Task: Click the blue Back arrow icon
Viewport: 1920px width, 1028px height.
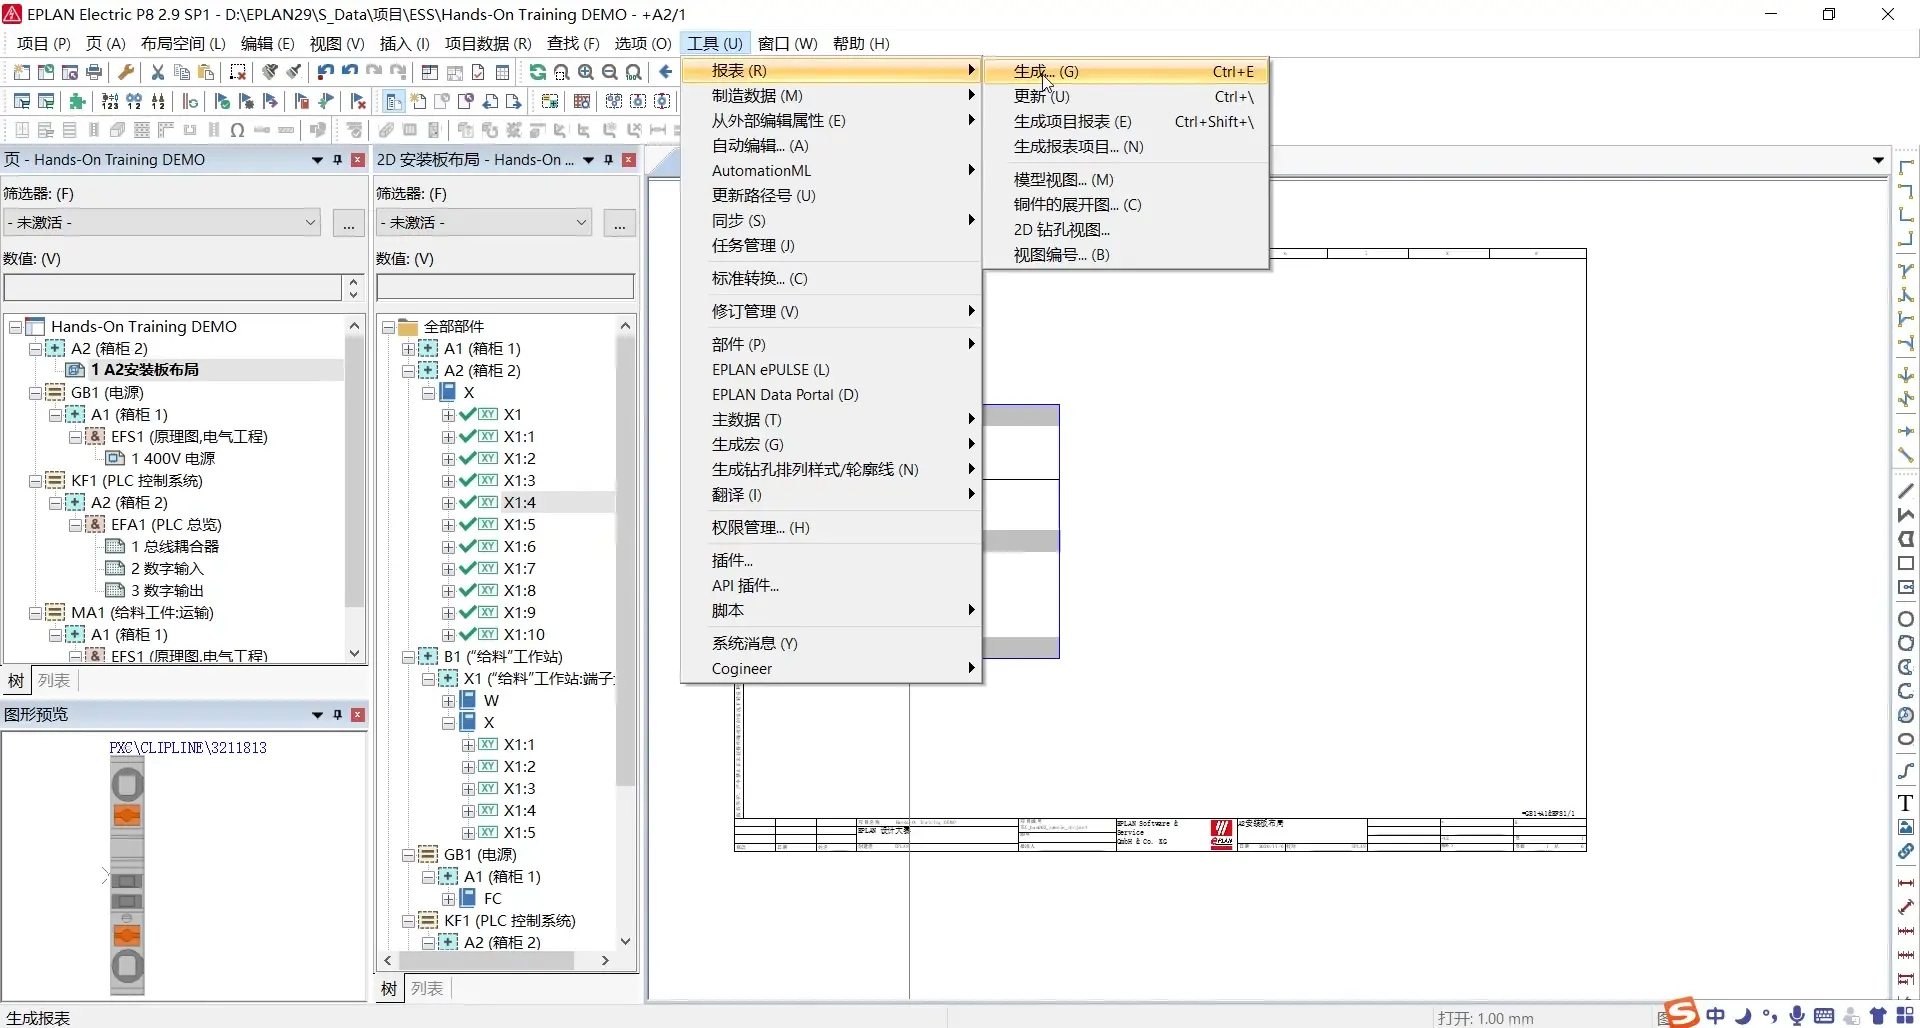Action: (666, 72)
